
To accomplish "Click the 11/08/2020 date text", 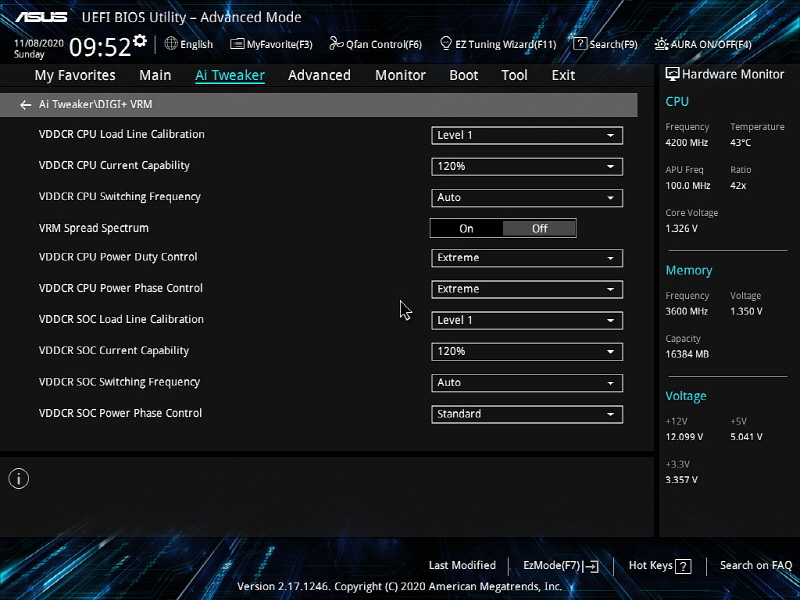I will click(x=39, y=43).
